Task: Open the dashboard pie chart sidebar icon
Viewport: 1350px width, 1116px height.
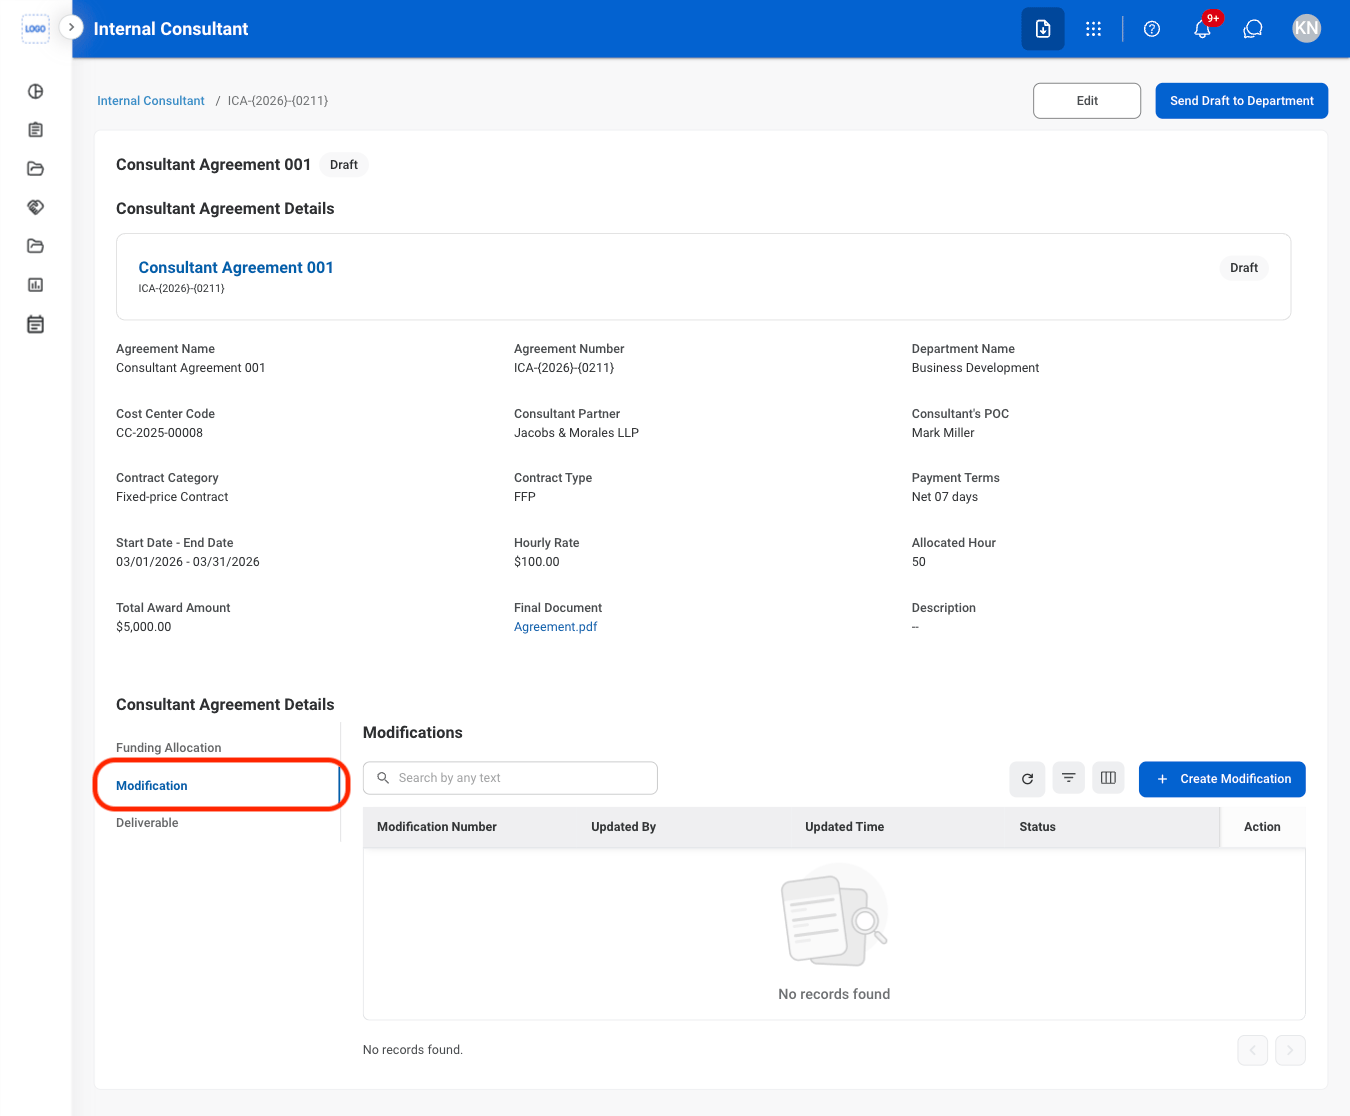Action: [x=35, y=91]
